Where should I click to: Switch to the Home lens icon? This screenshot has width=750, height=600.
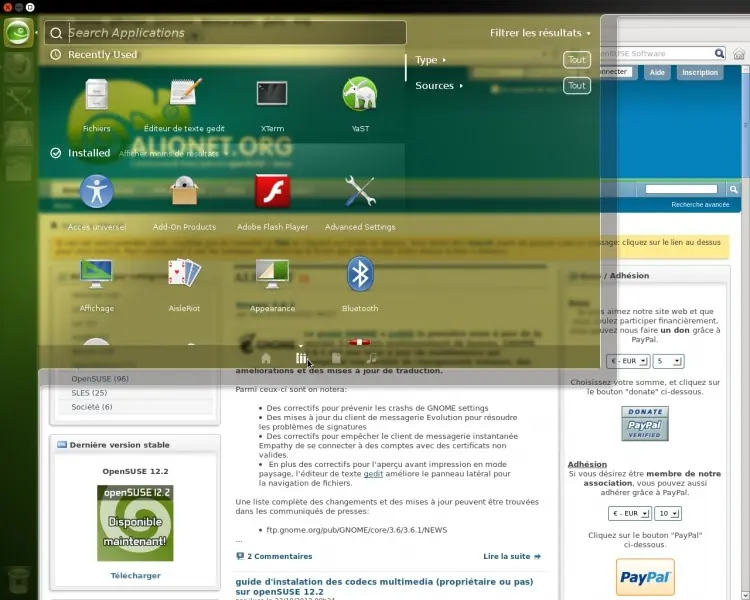266,358
